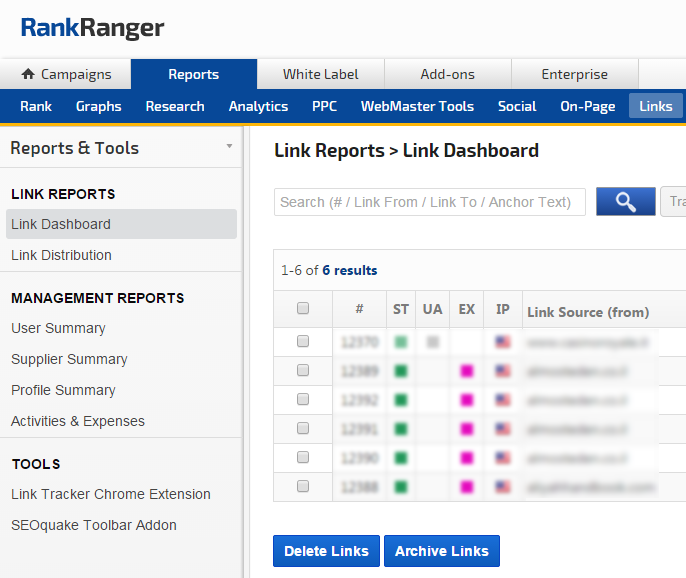This screenshot has height=578, width=686.
Task: Check the checkbox for link 12370
Action: point(303,342)
